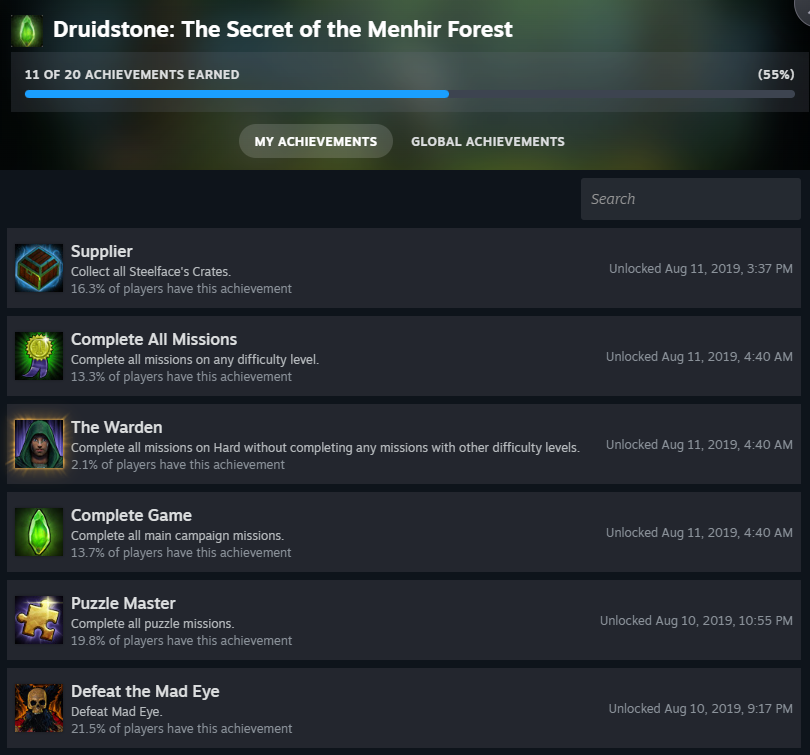Switch to the My Achievements tab
This screenshot has width=810, height=755.
tap(316, 141)
